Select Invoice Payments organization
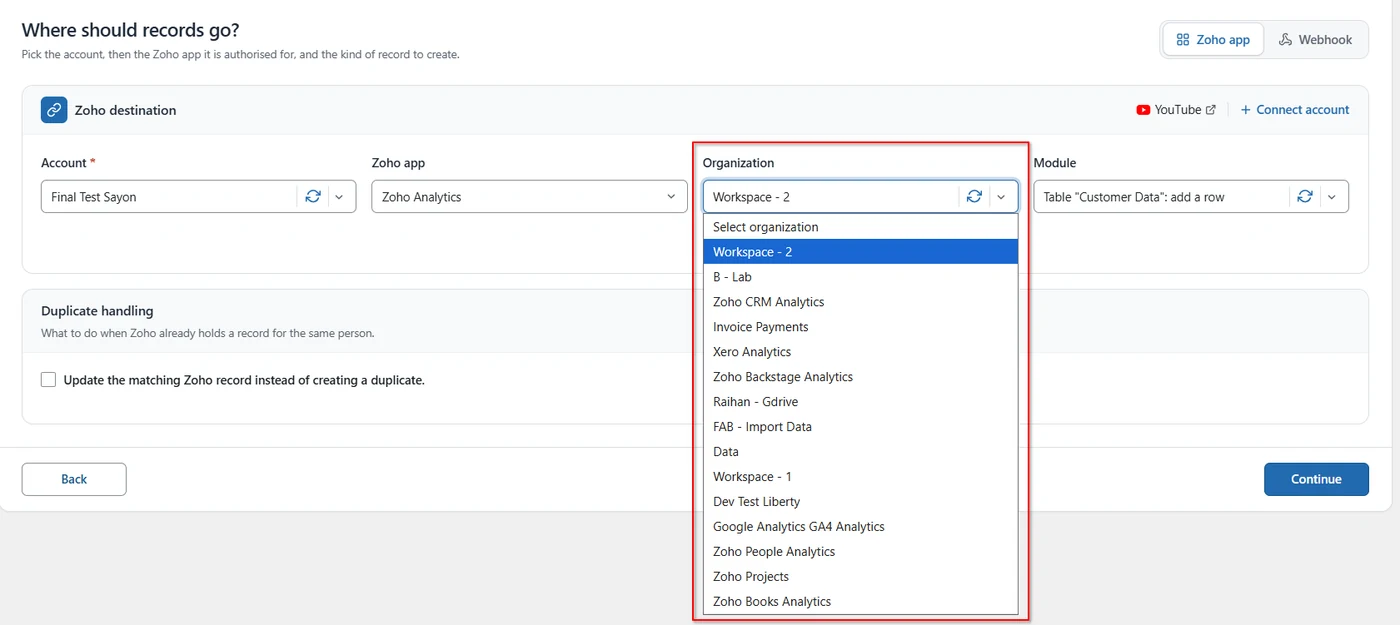This screenshot has height=625, width=1400. point(860,327)
